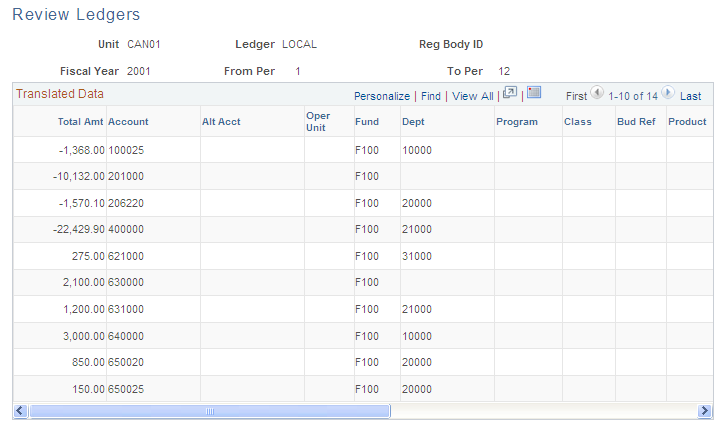724x428 pixels.
Task: Sort by Program column header
Action: point(517,122)
